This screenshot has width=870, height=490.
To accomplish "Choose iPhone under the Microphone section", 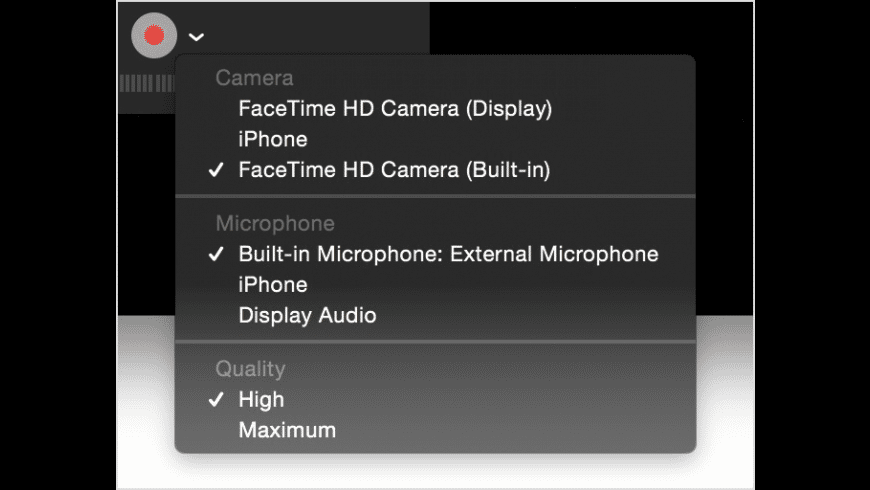I will tap(435, 285).
